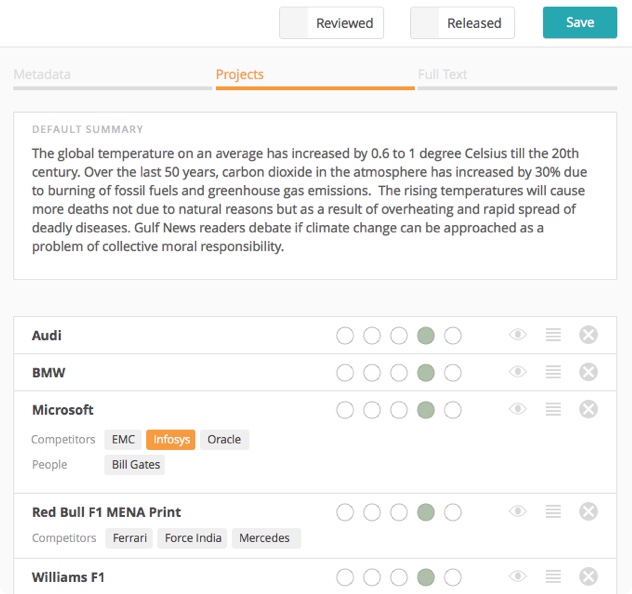Viewport: 632px width, 594px height.
Task: Toggle the Reviewed switch
Action: [x=331, y=23]
